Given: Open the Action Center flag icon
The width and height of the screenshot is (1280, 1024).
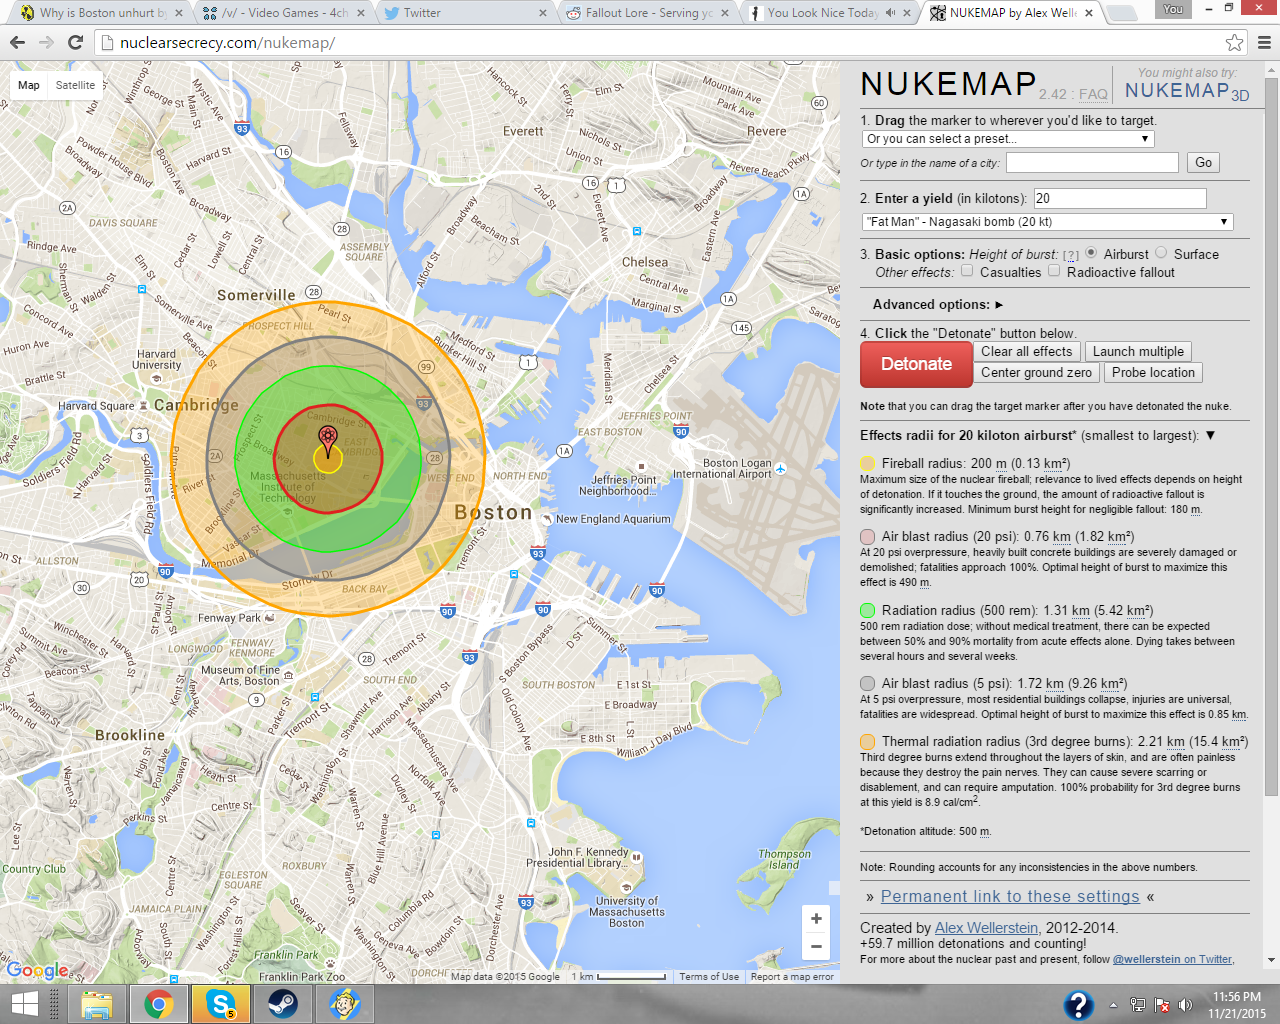Looking at the screenshot, I should click(x=1162, y=1005).
